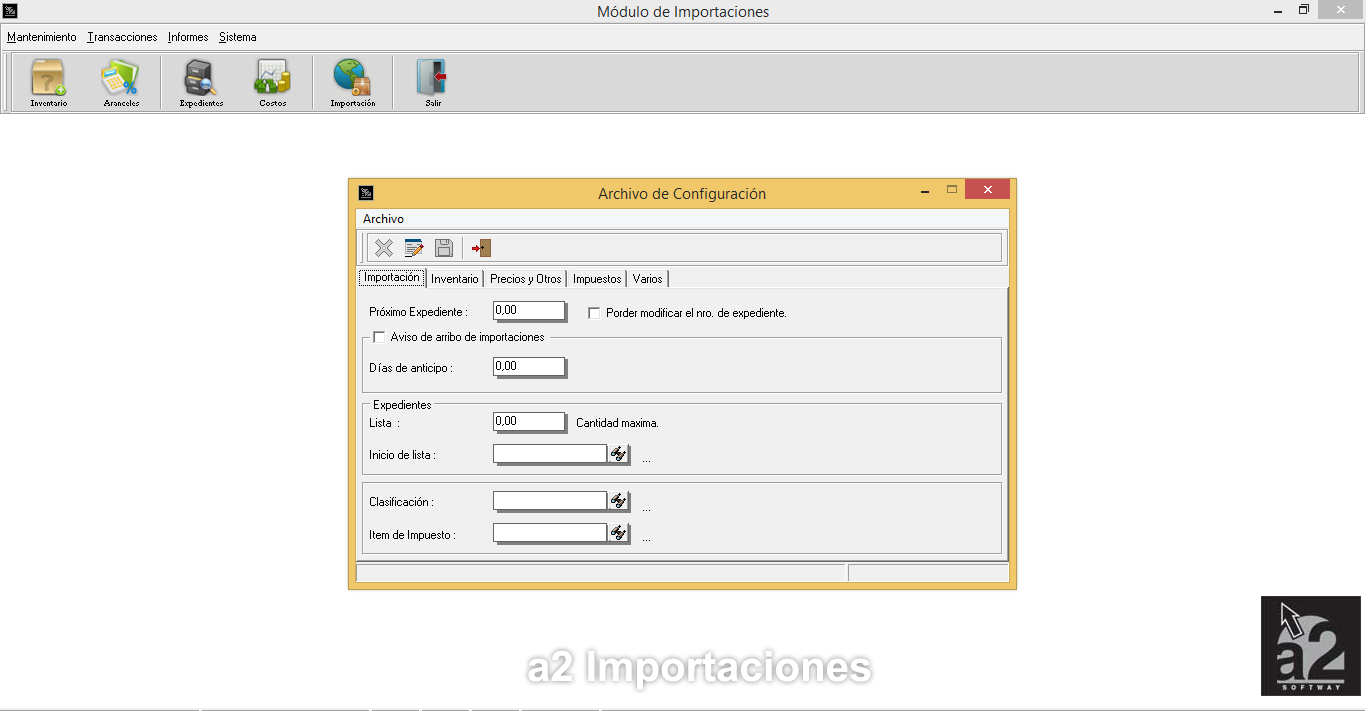The width and height of the screenshot is (1370, 711).
Task: Open the Transacciones menu
Action: 122,37
